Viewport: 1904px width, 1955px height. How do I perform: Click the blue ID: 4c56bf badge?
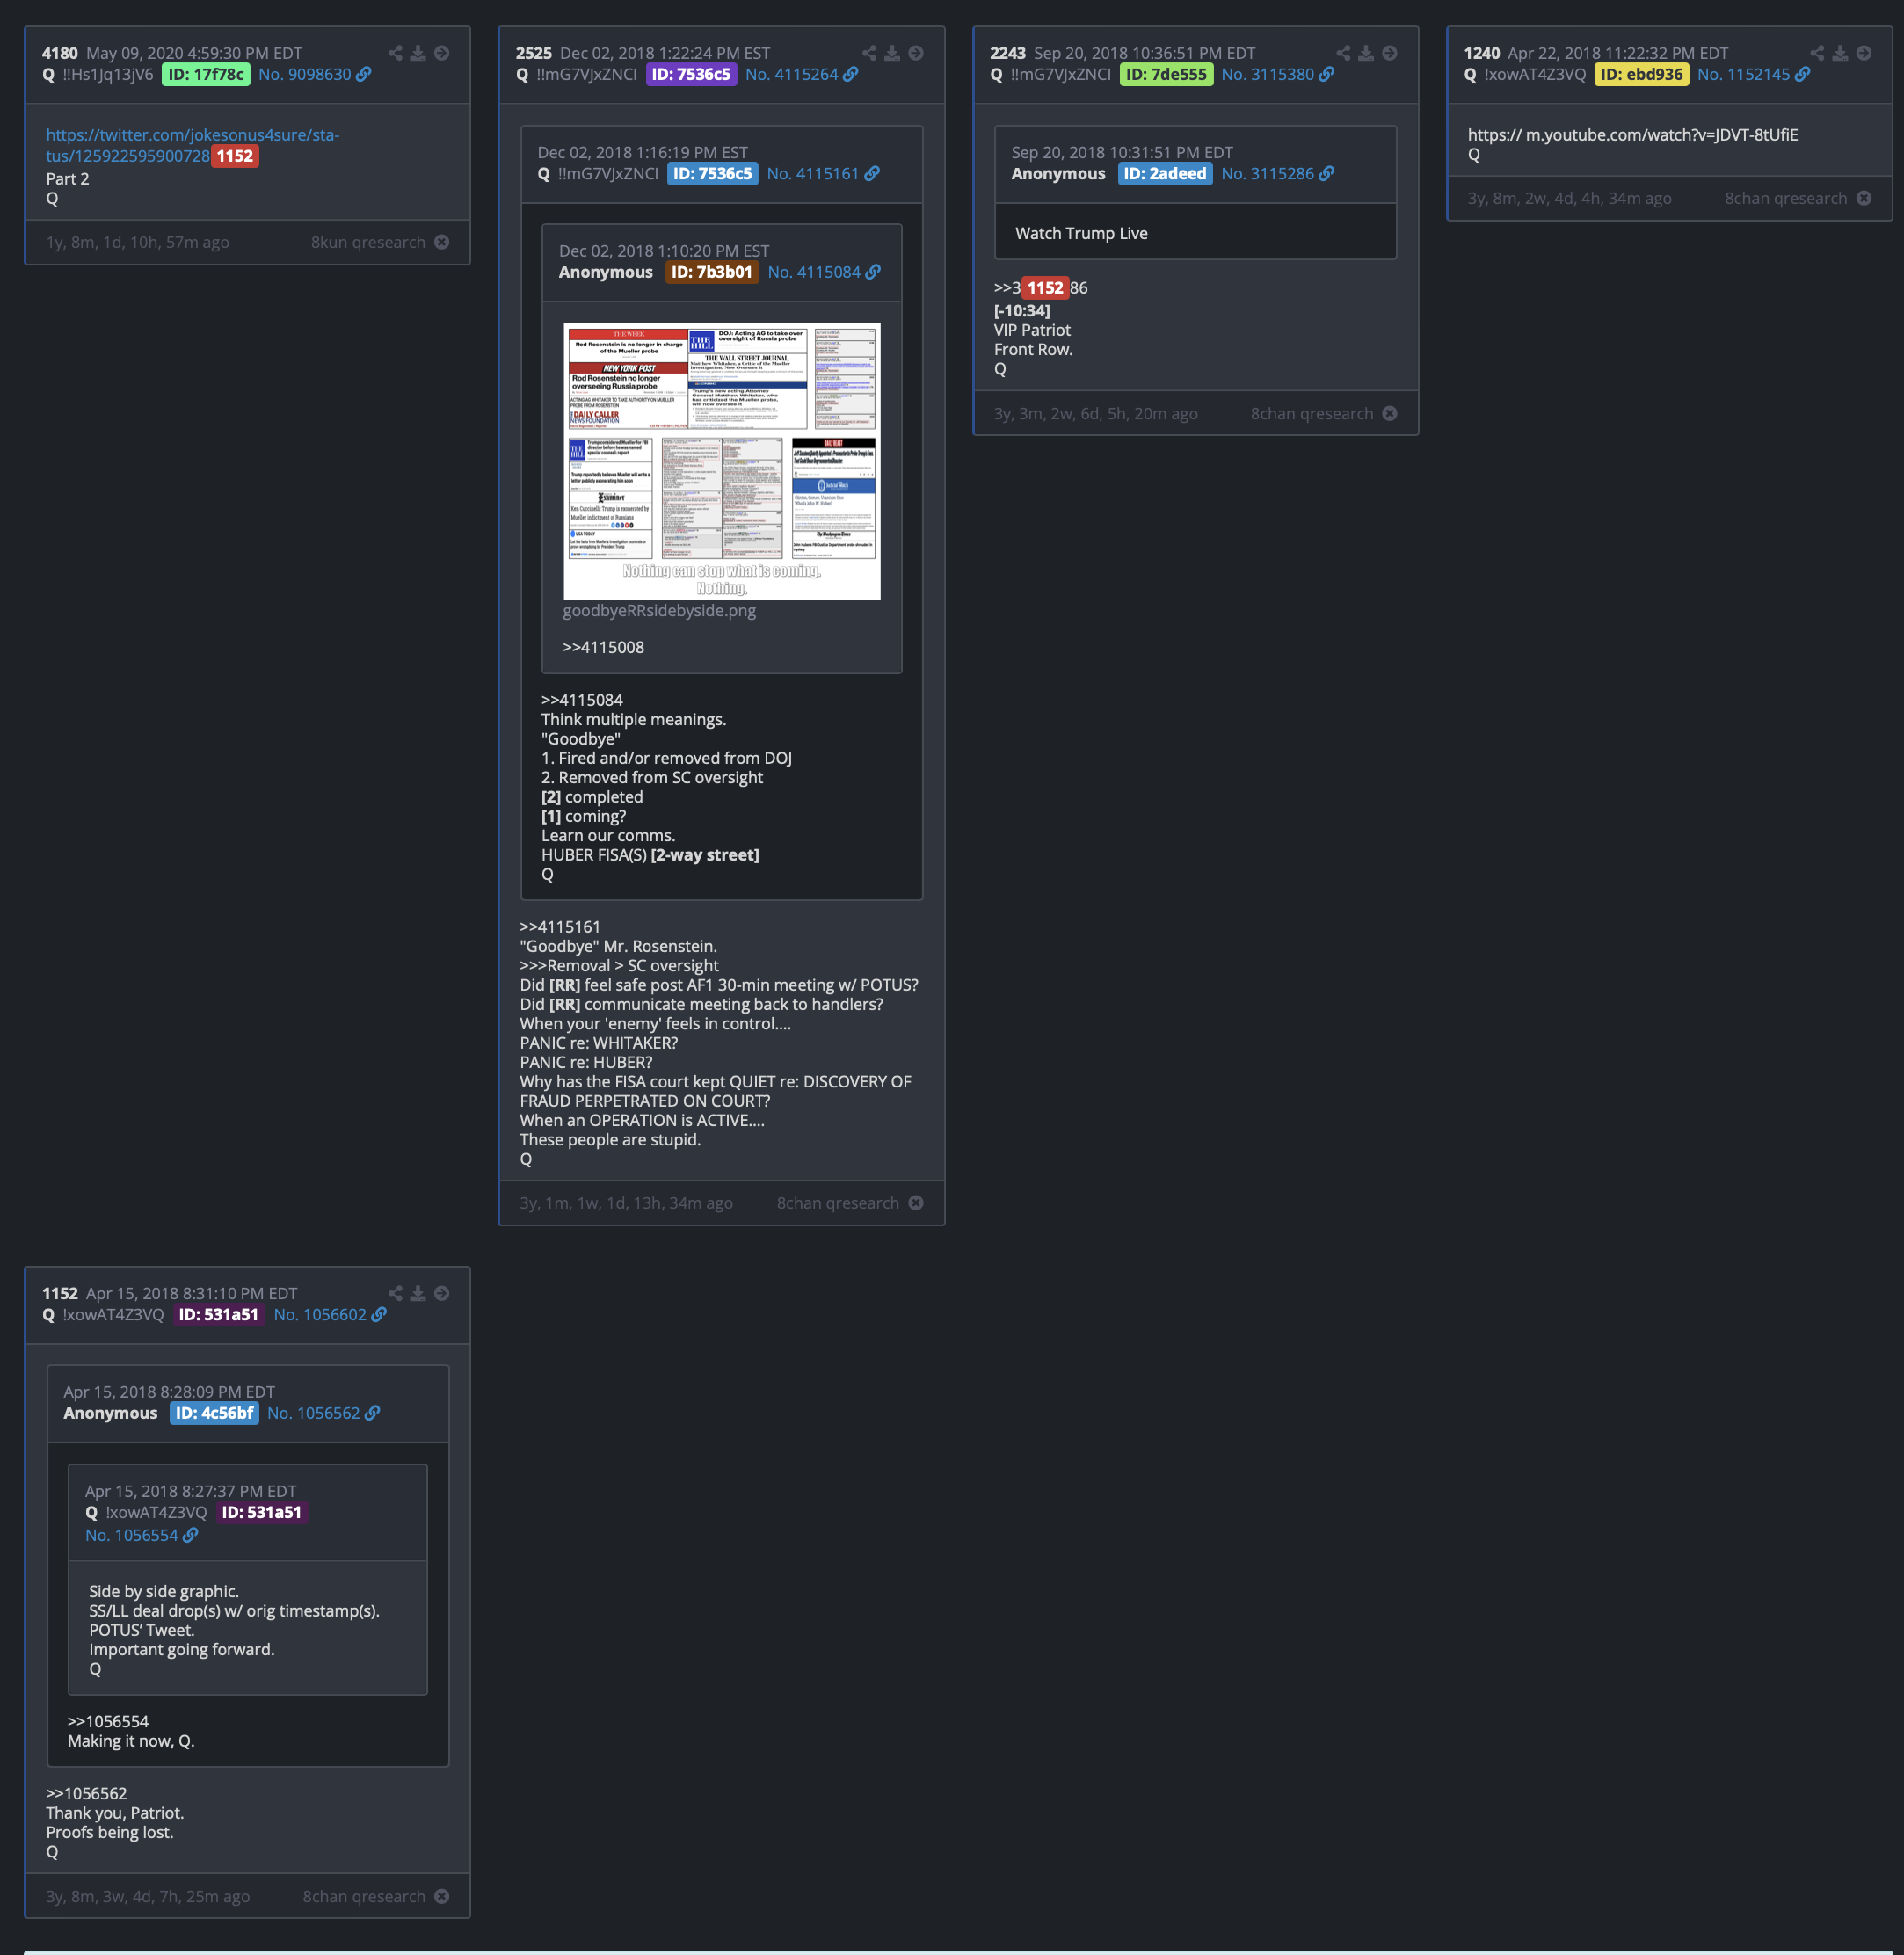pyautogui.click(x=214, y=1413)
